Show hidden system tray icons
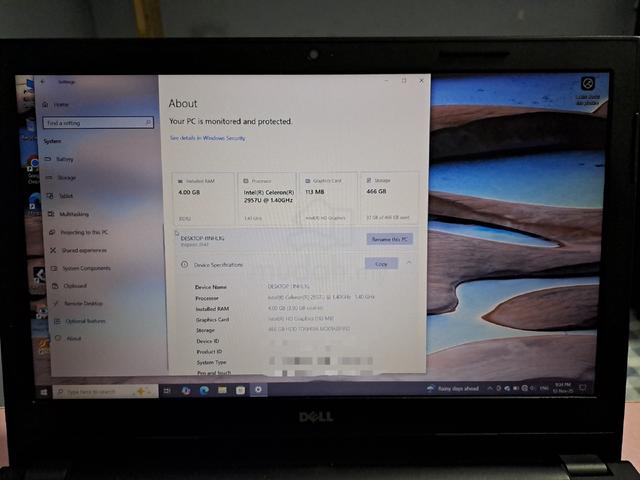Image resolution: width=640 pixels, height=480 pixels. point(489,389)
